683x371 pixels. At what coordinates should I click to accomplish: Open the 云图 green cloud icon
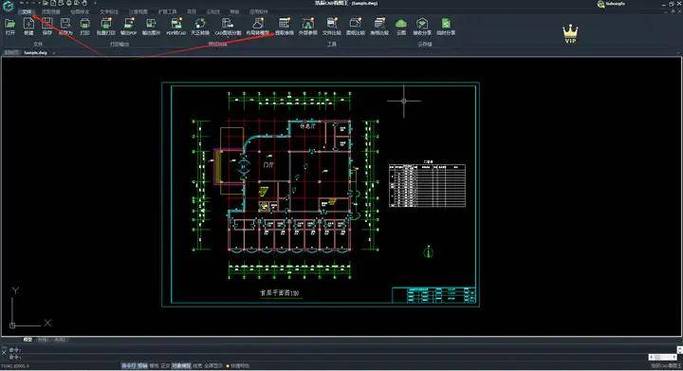click(401, 25)
